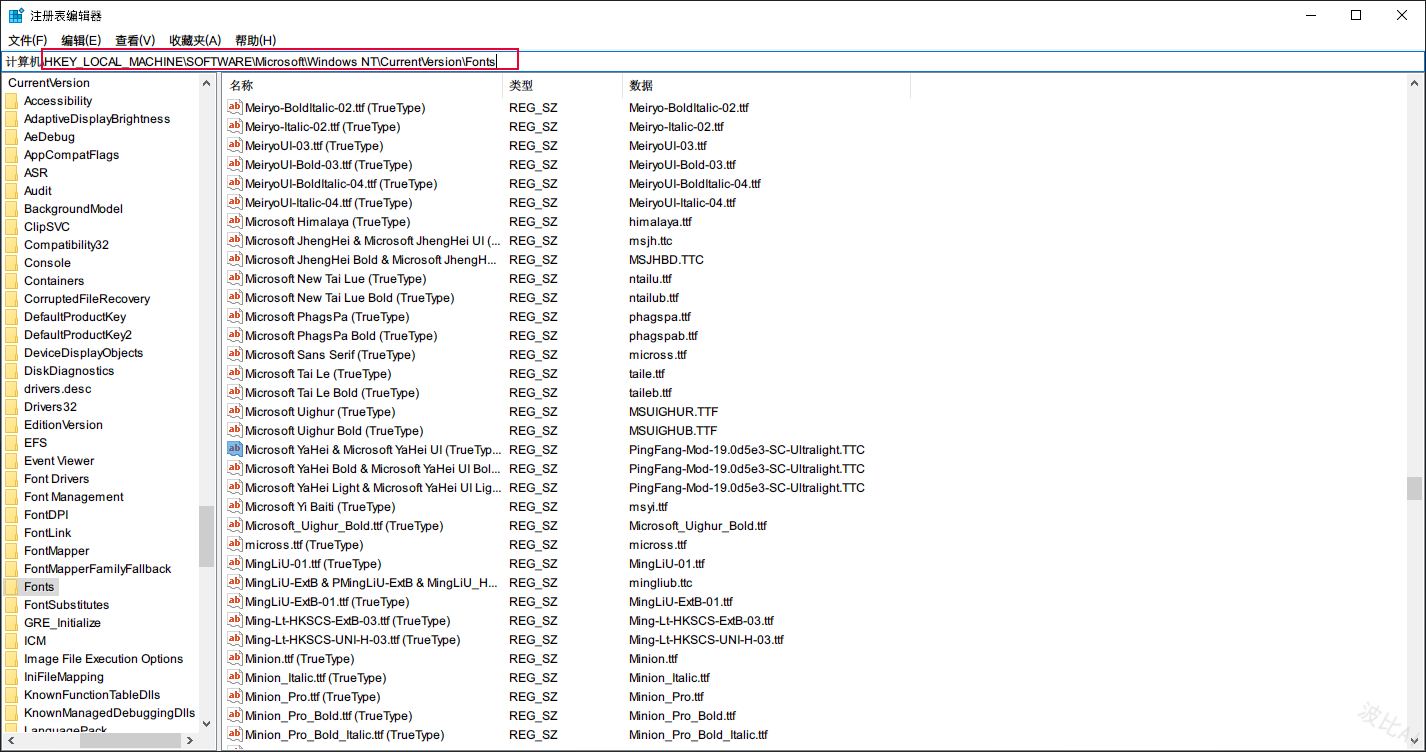Click the folder icon of Fonts key

(x=12, y=587)
